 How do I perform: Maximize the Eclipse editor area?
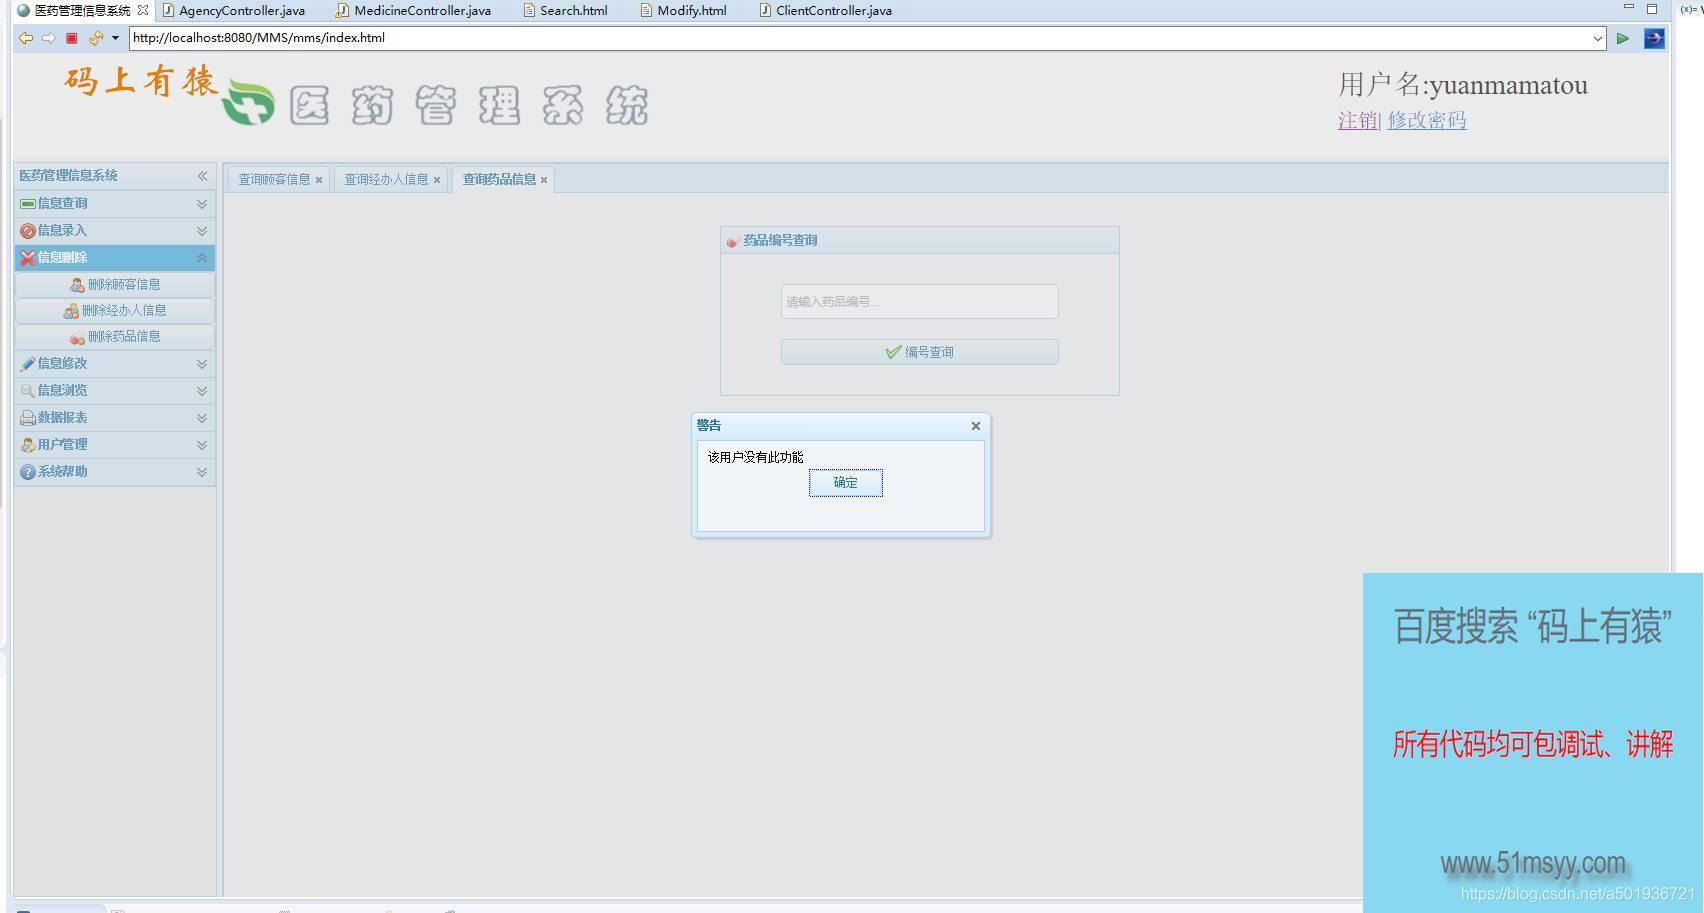(x=1652, y=8)
